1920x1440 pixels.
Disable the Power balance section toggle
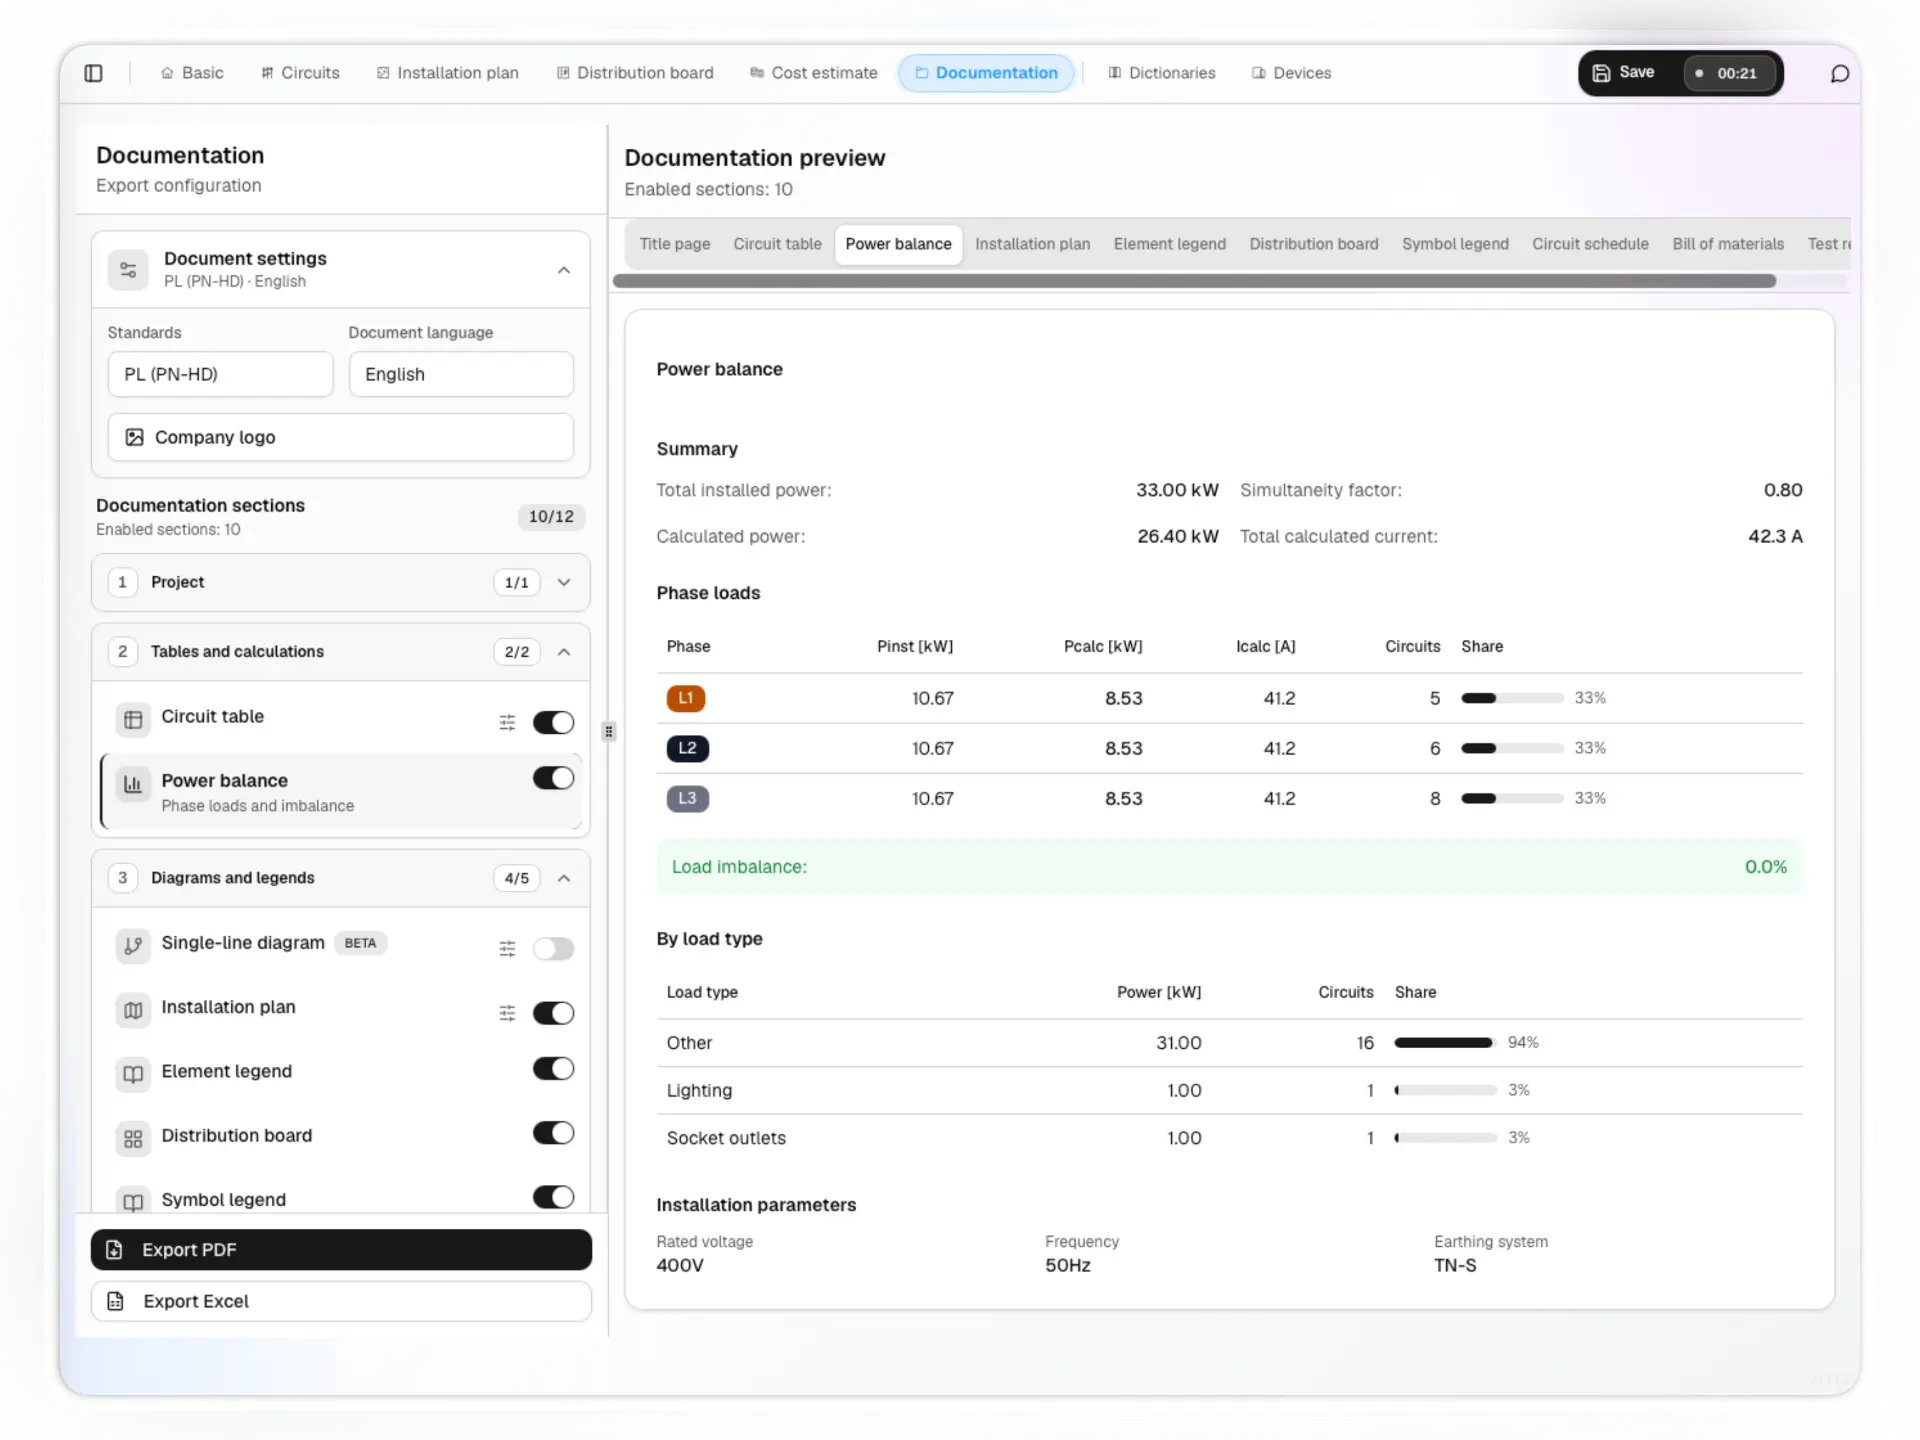click(553, 778)
